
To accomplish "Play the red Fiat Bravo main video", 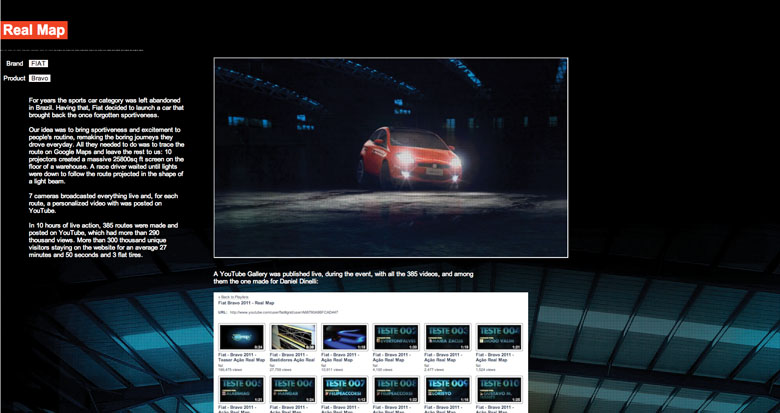I will tap(390, 157).
